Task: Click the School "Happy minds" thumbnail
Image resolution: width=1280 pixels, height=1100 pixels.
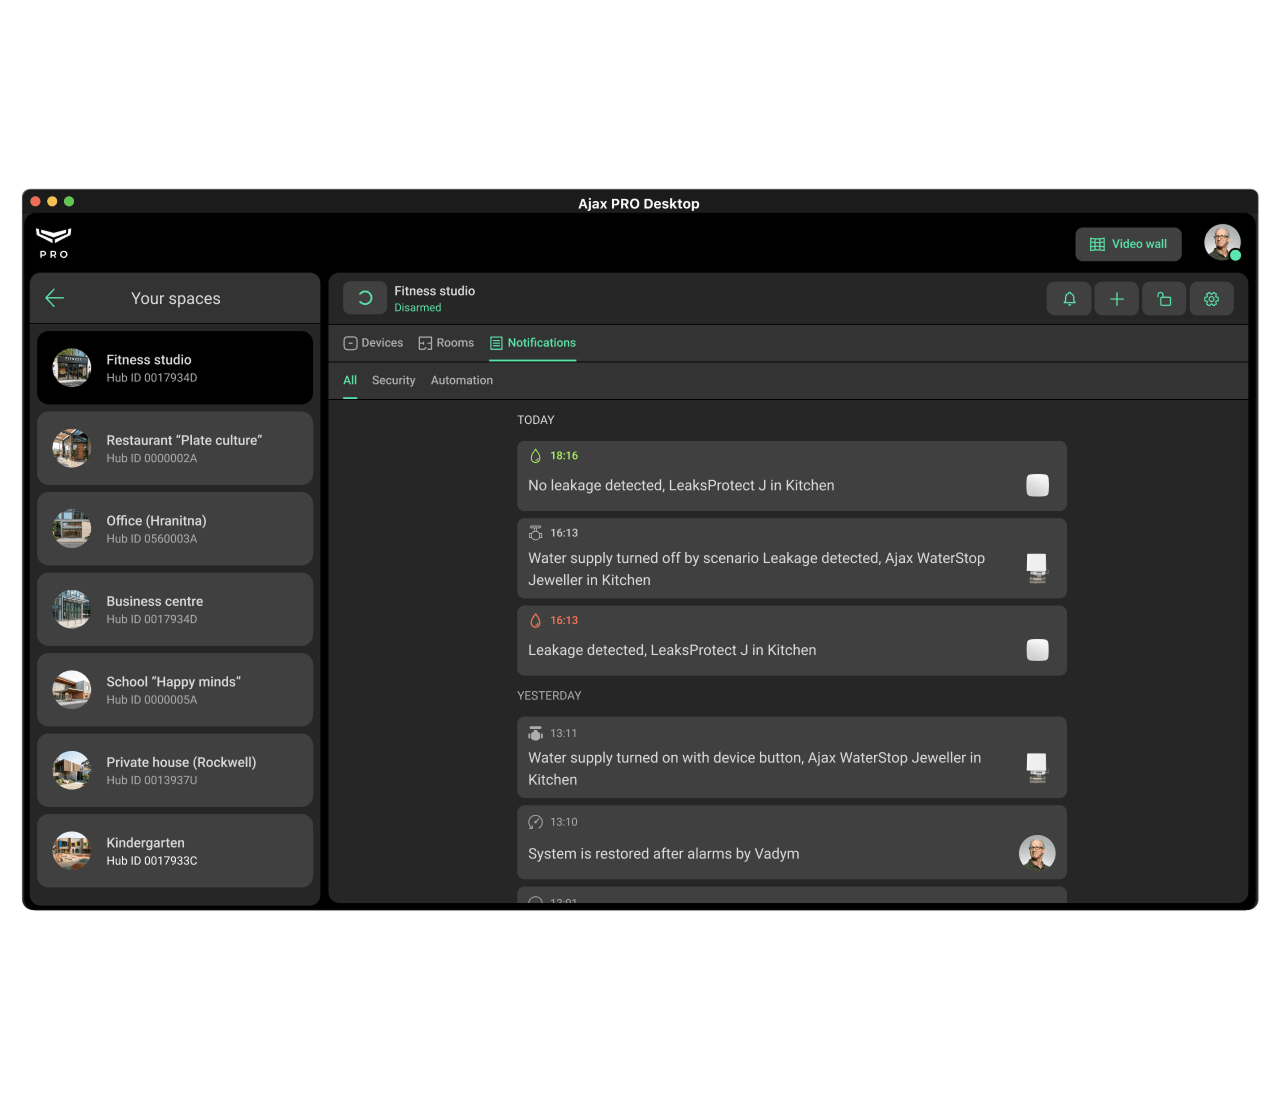Action: (72, 690)
